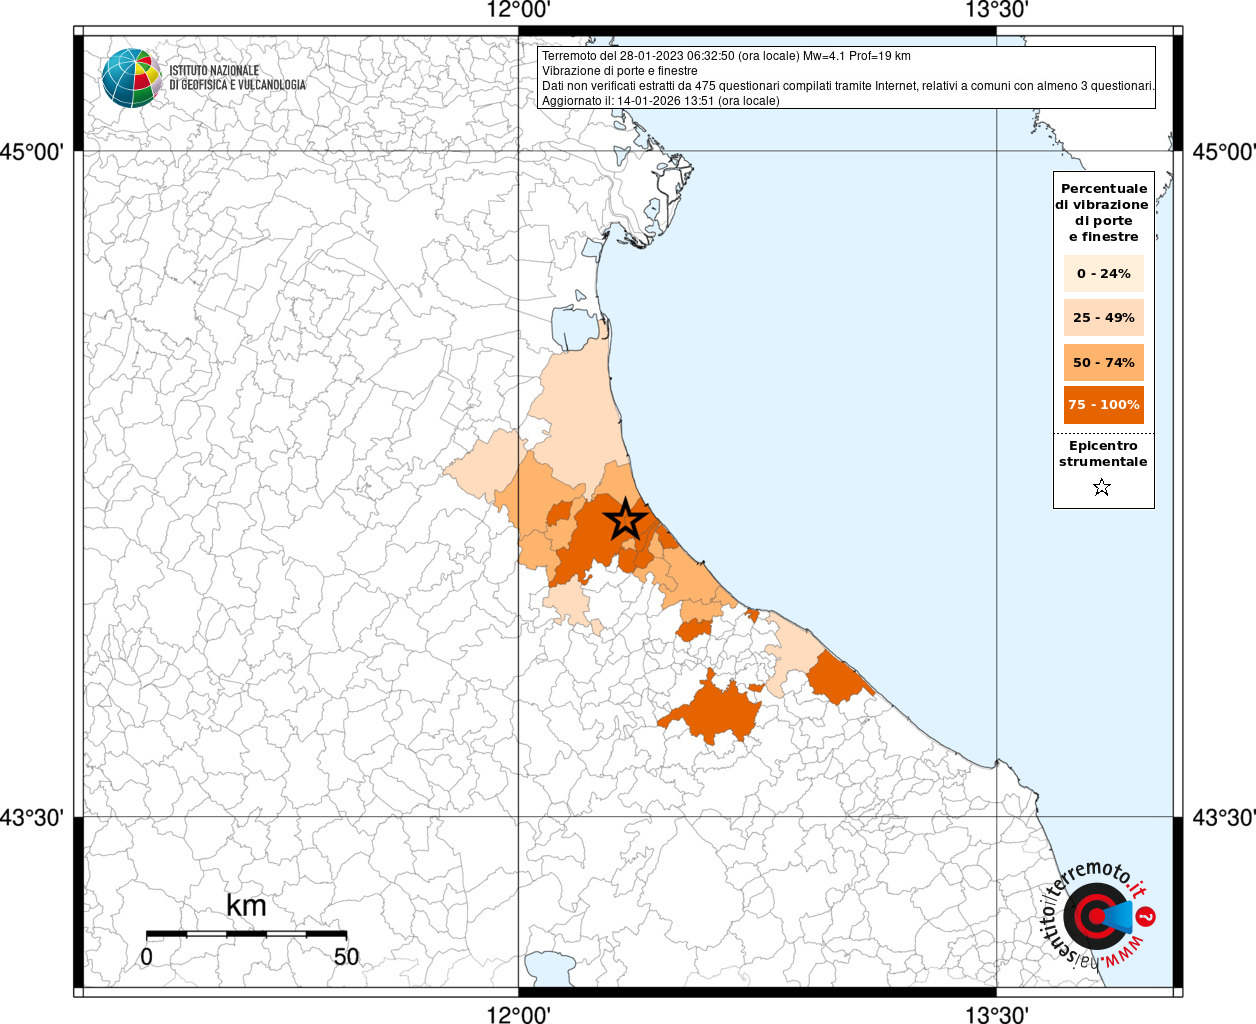
Task: Click the 'Vibrazione di porte e finestre' subtitle
Action: (x=620, y=71)
